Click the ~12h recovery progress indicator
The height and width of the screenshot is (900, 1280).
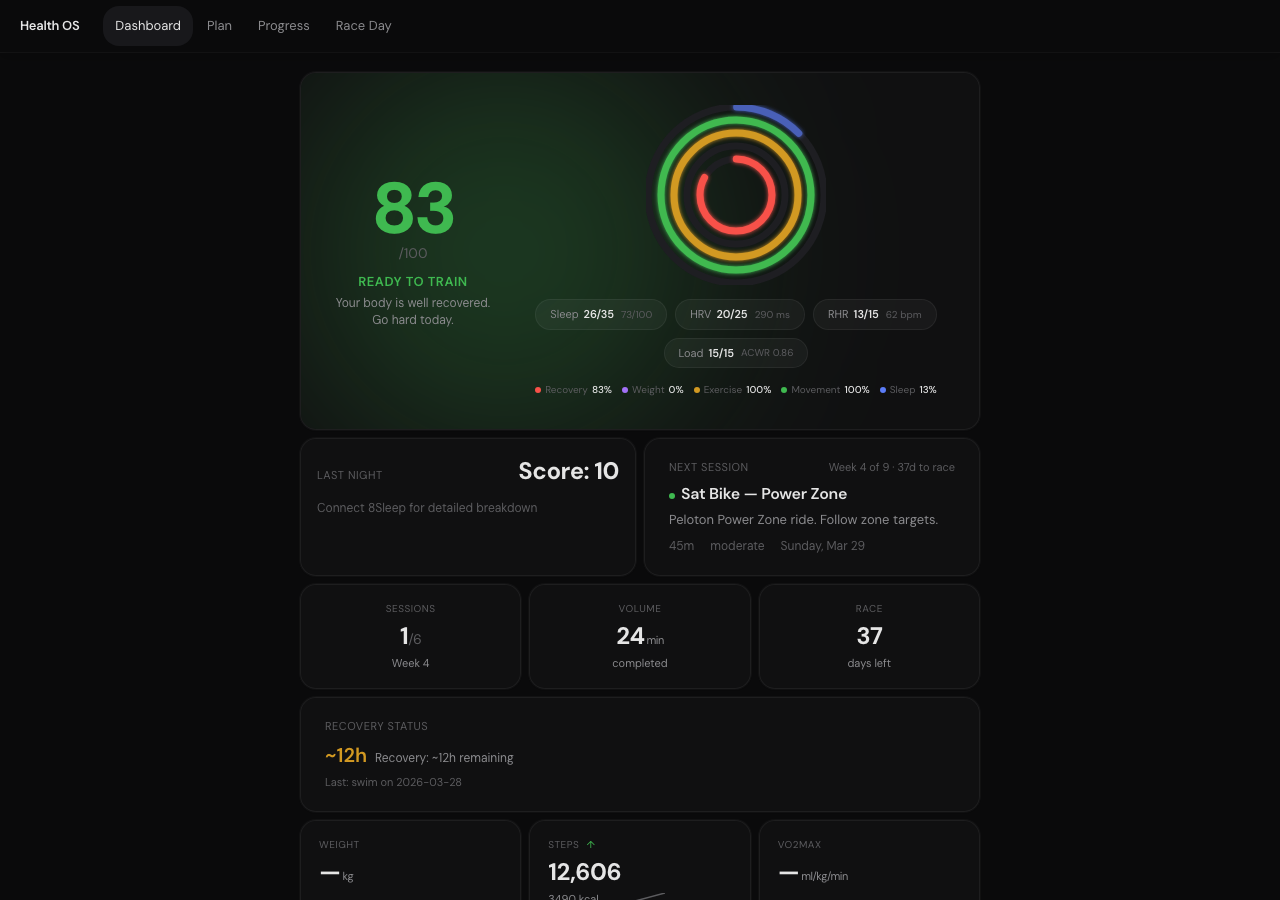[x=345, y=756]
